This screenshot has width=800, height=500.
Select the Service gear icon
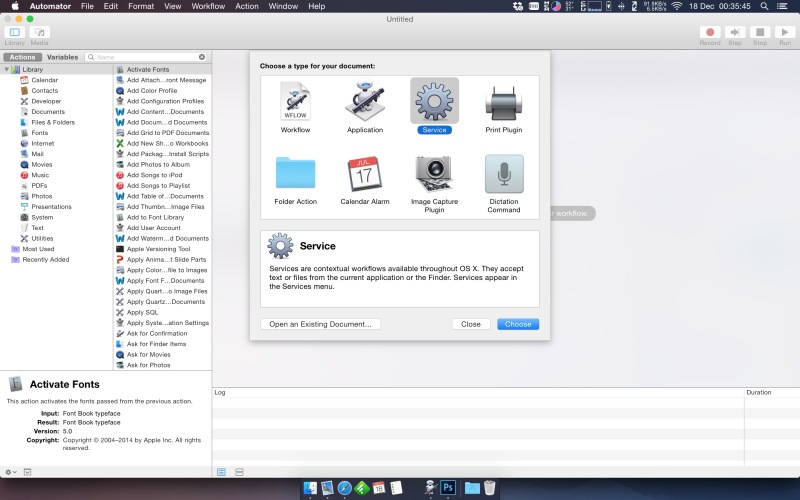point(434,101)
